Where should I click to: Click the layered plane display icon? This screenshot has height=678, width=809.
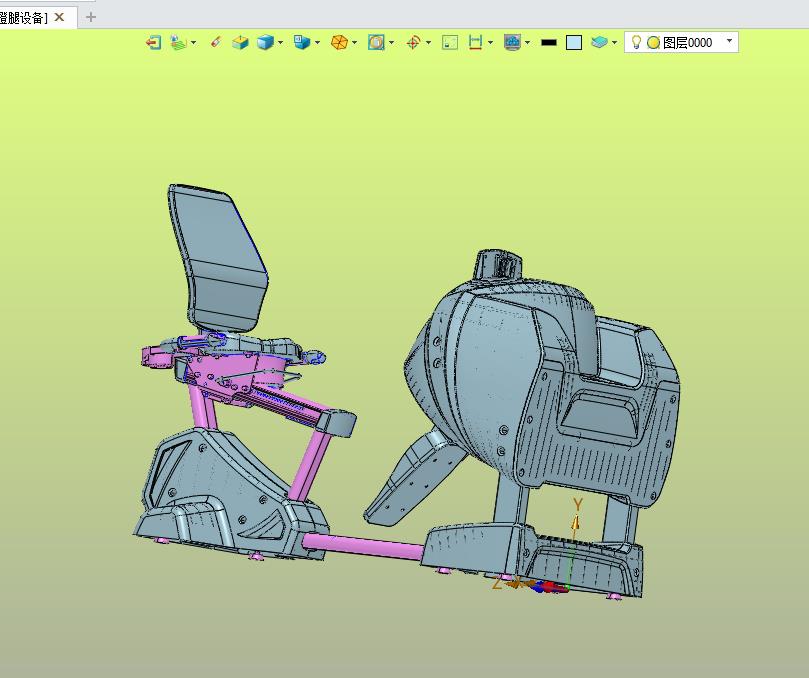[179, 42]
